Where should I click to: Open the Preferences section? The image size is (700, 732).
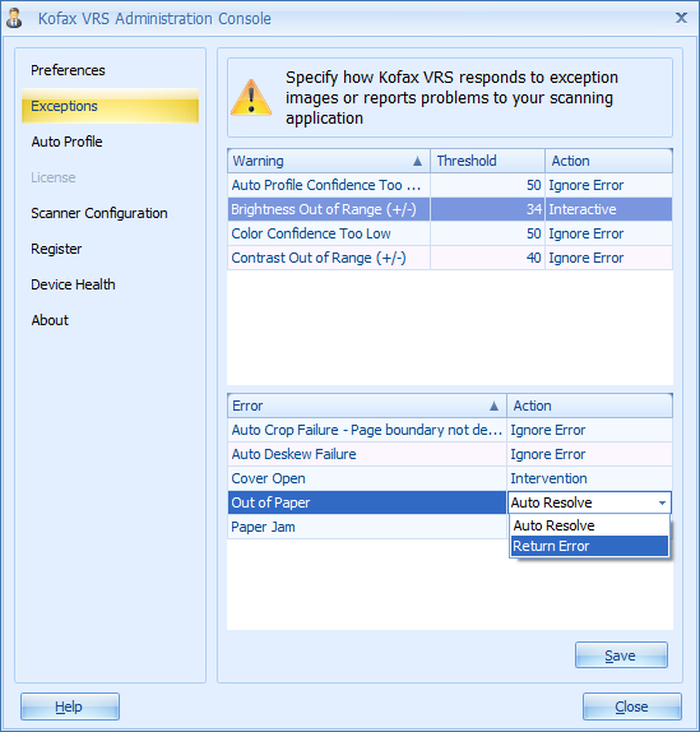tap(68, 70)
